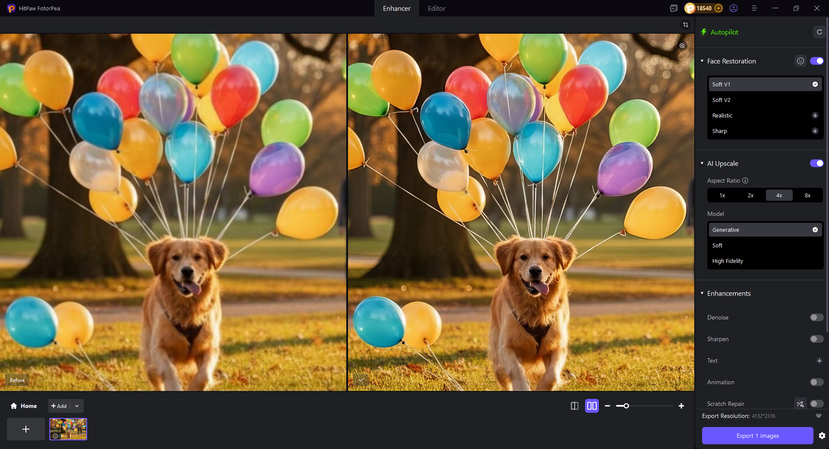
Task: Click the Autopilot reset/refresh icon
Action: 819,32
